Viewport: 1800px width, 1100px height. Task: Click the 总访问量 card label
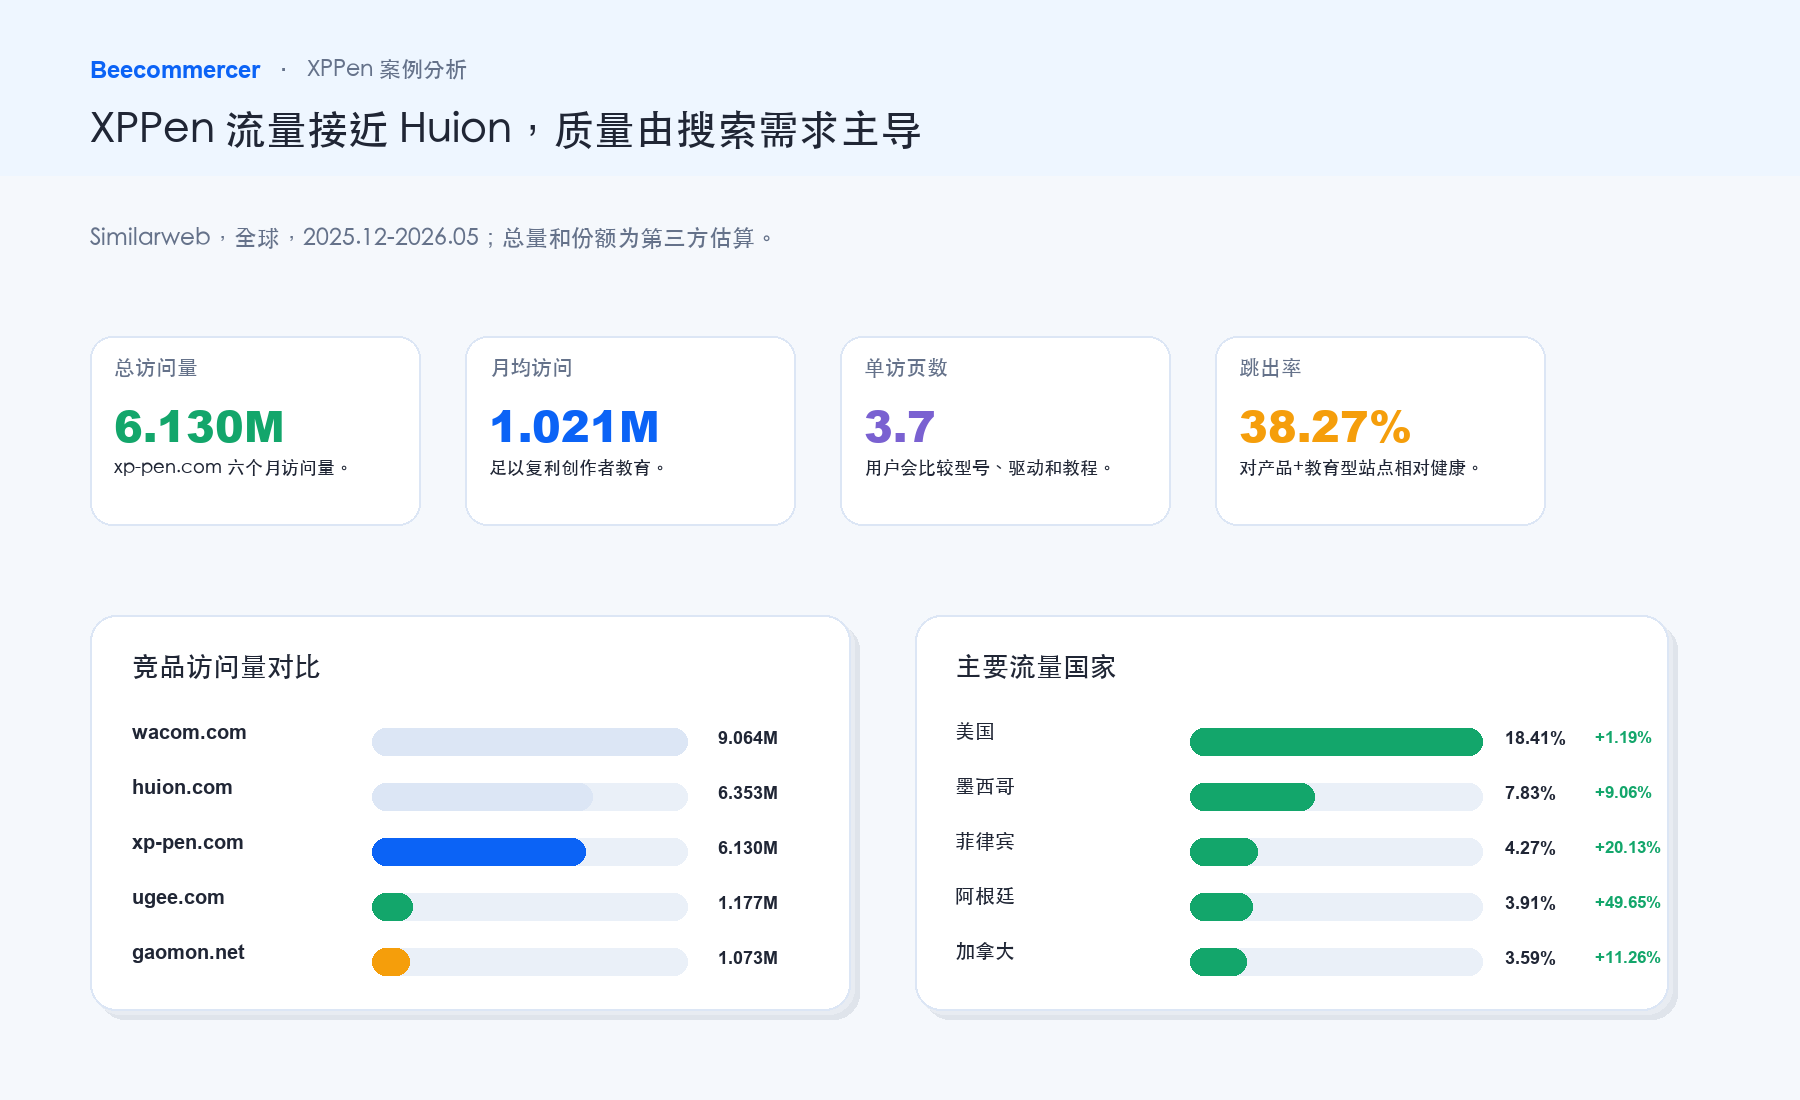(x=156, y=368)
